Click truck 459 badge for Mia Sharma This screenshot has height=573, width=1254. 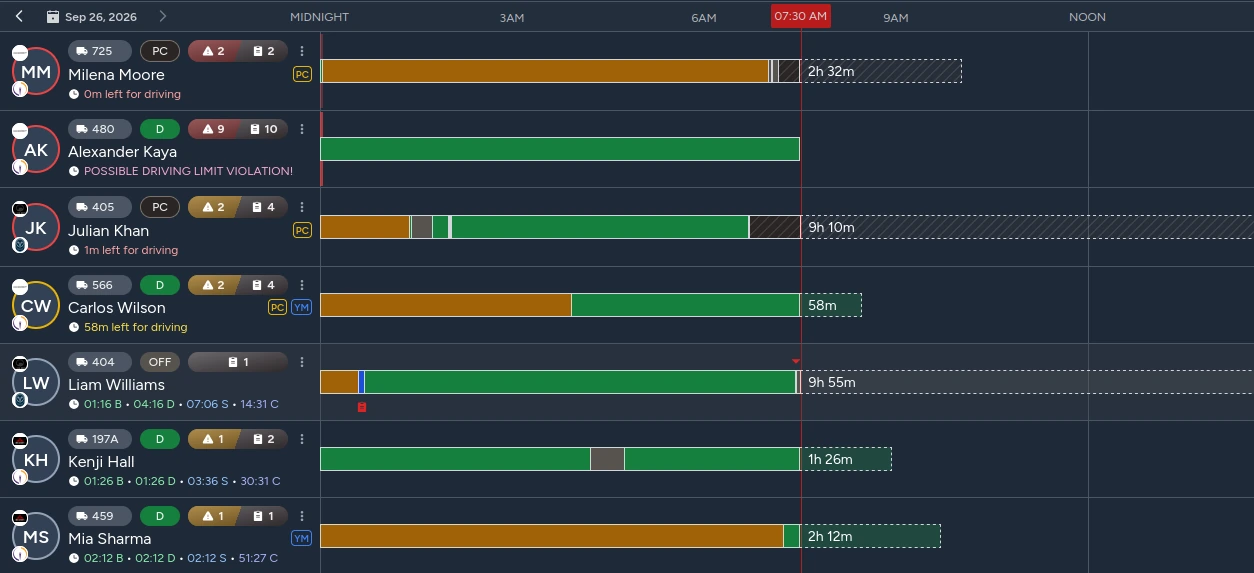(x=100, y=516)
